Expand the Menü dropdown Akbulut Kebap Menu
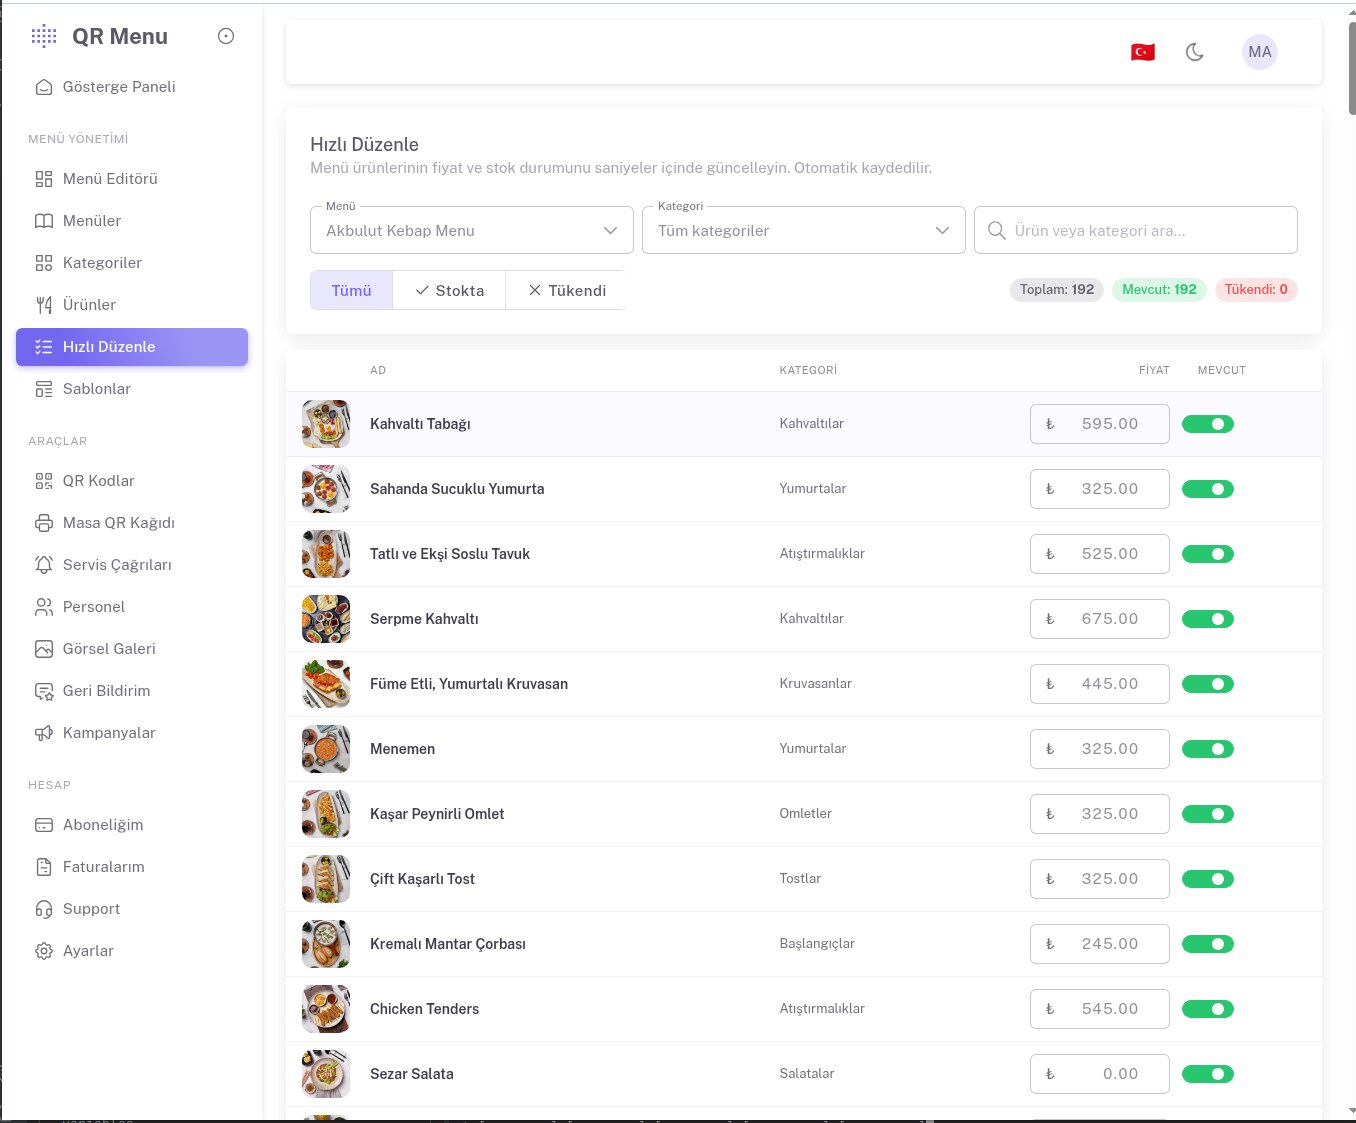Viewport: 1356px width, 1123px height. tap(472, 230)
